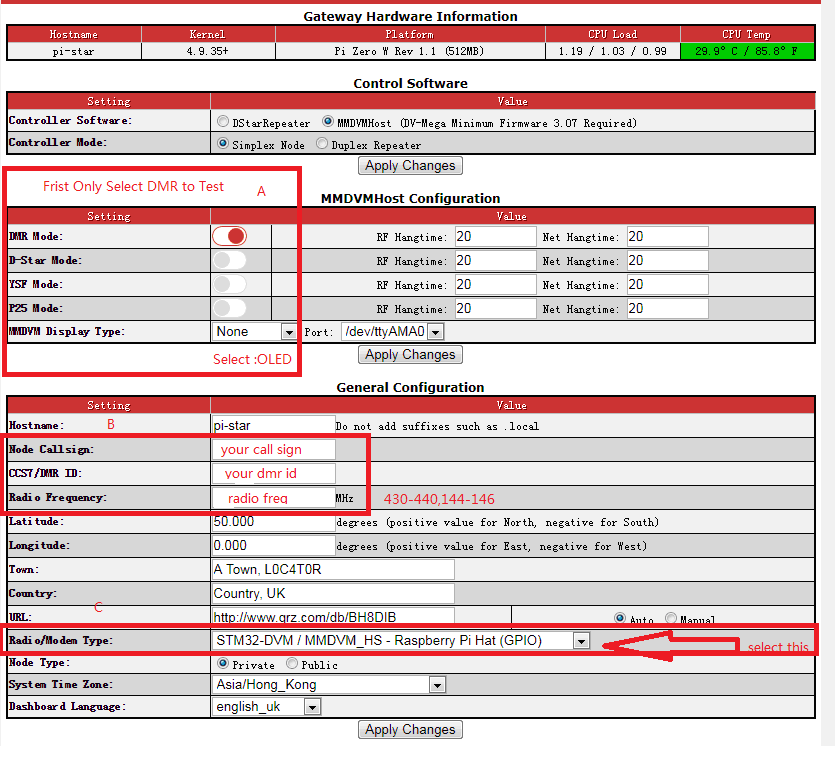
Task: Edit the D-Star Net Hangtime field
Action: 668,260
